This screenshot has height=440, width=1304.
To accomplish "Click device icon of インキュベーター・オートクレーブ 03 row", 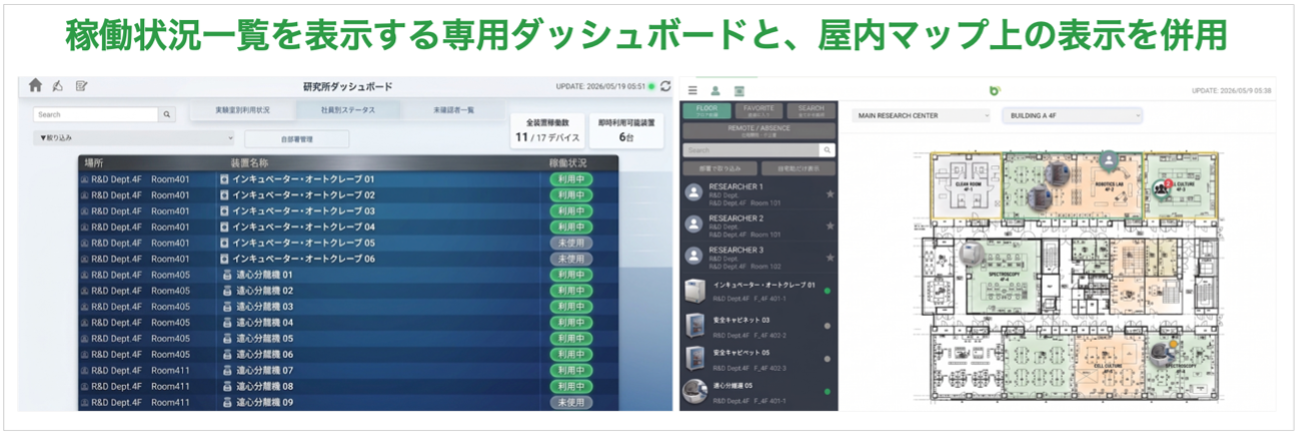I will pos(225,211).
